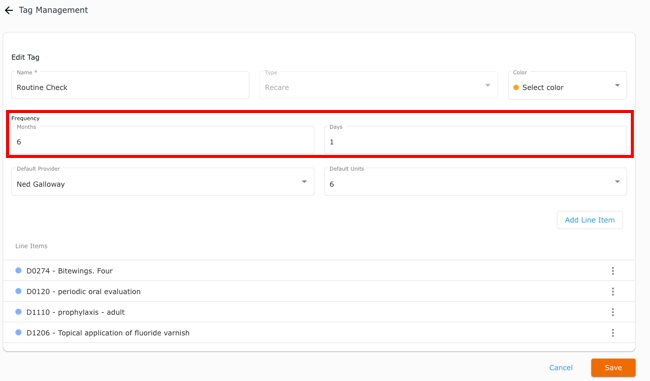
Task: Open kebab menu for D1110 prophylaxis adult
Action: [x=613, y=312]
